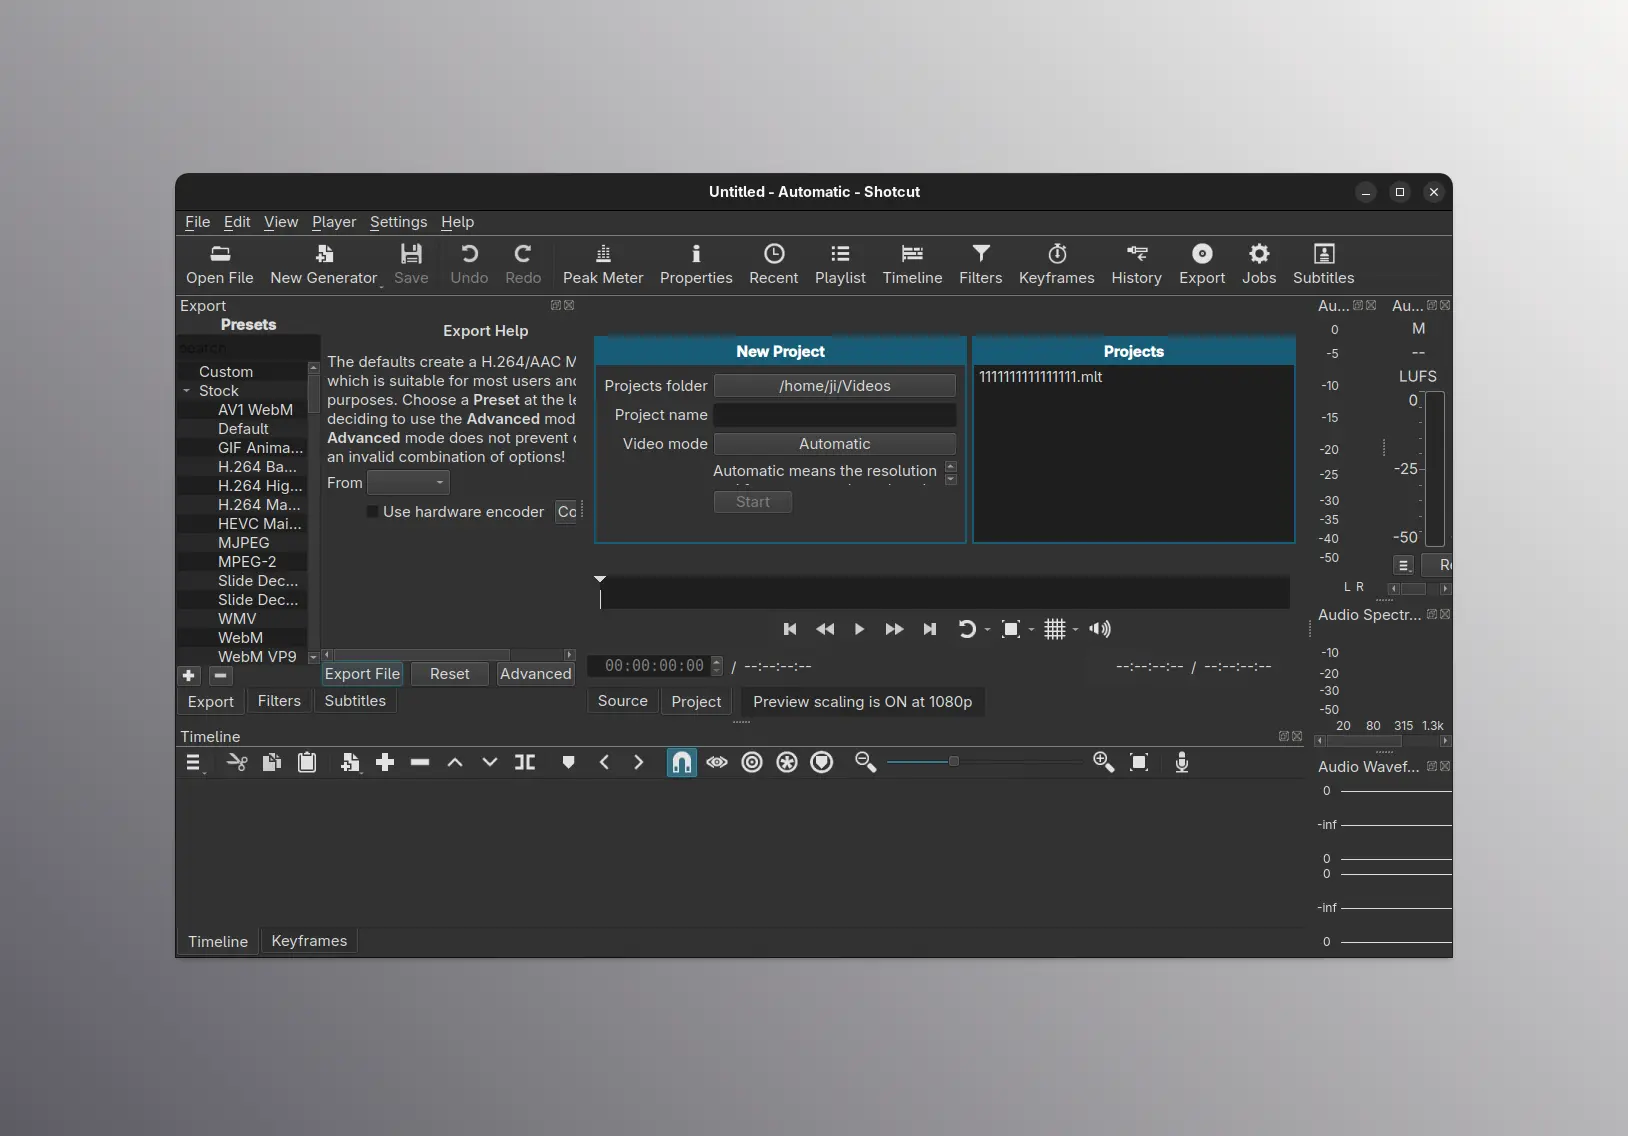Toggle player loop button

[966, 629]
